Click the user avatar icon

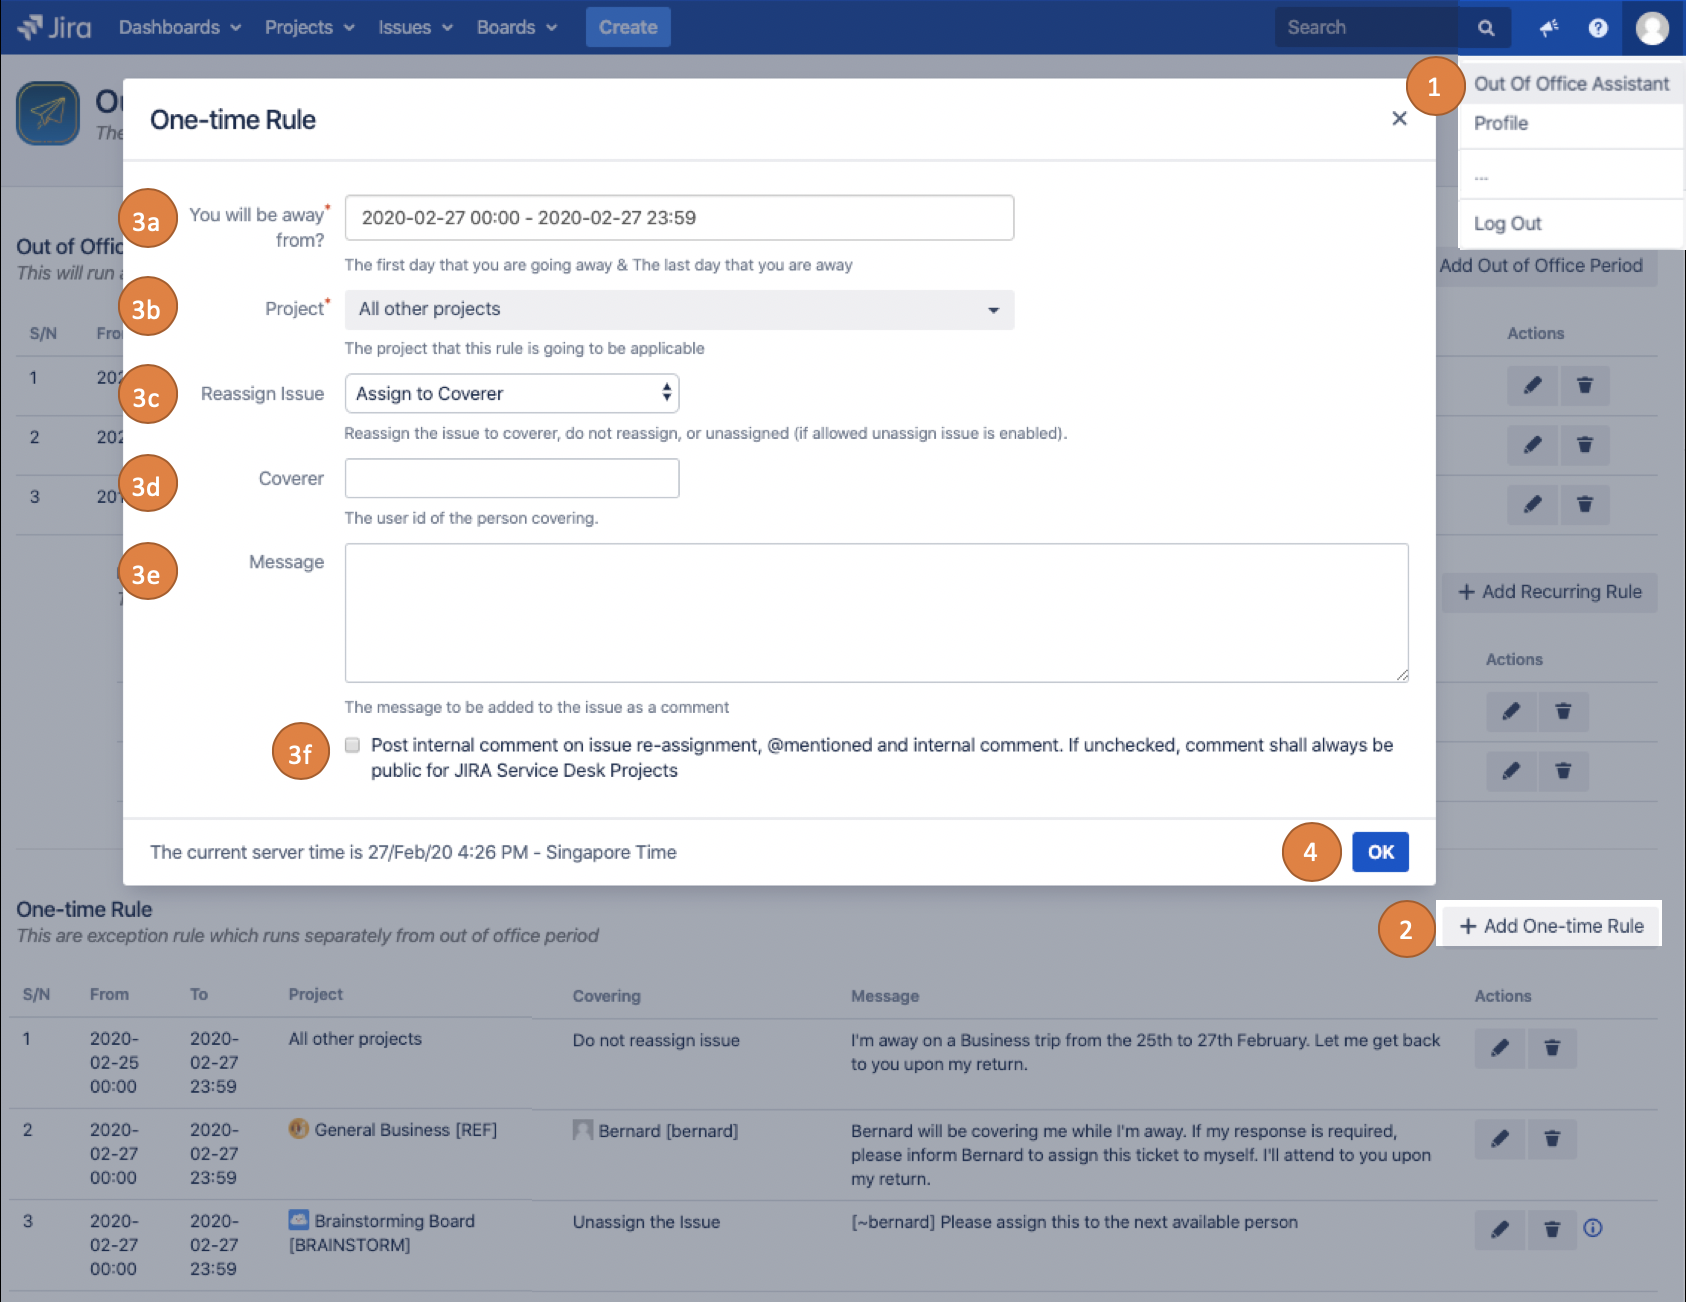coord(1652,28)
